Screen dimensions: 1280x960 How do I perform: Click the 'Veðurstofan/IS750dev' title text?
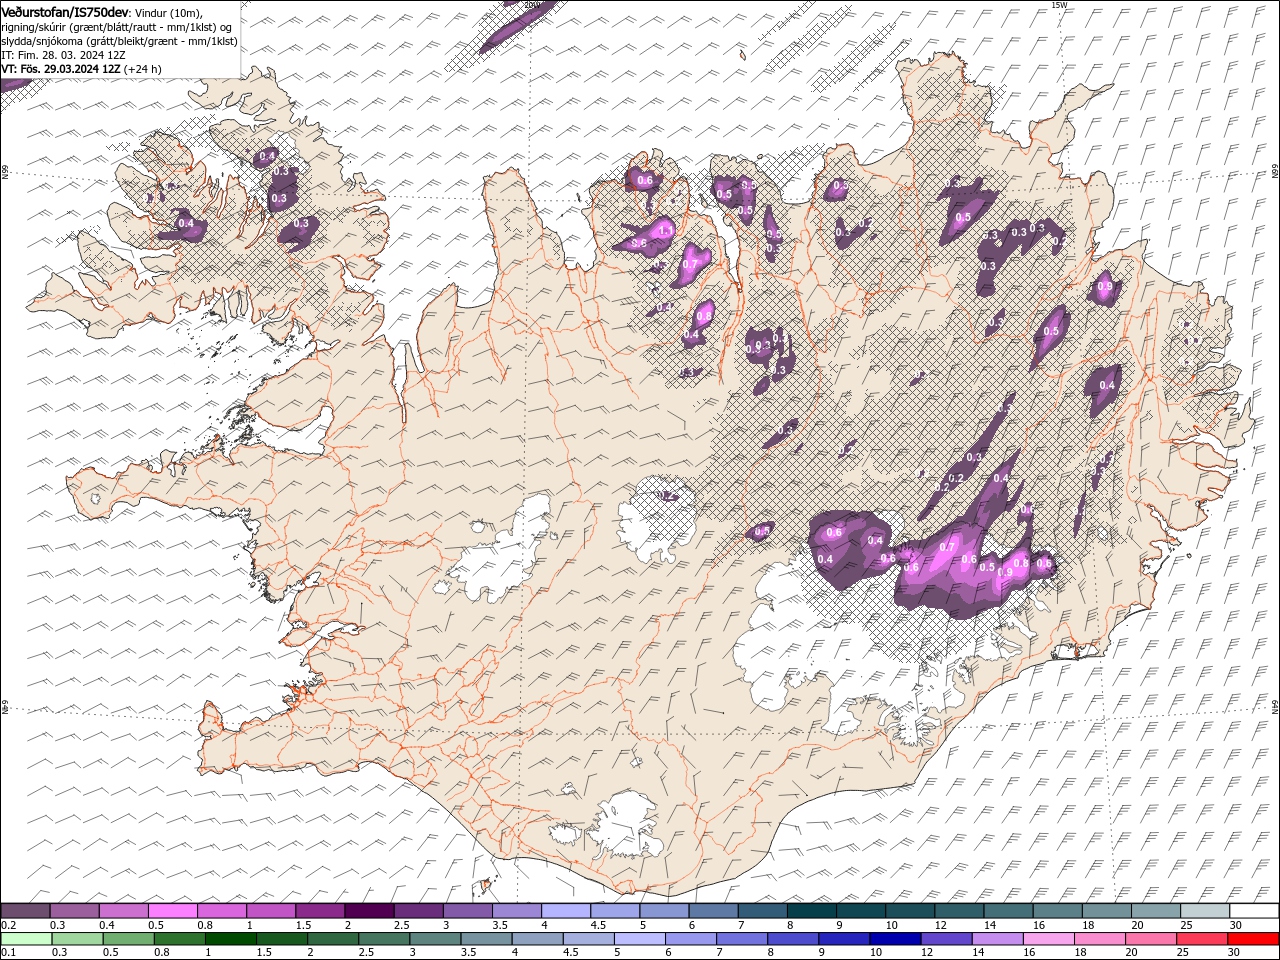pos(65,11)
